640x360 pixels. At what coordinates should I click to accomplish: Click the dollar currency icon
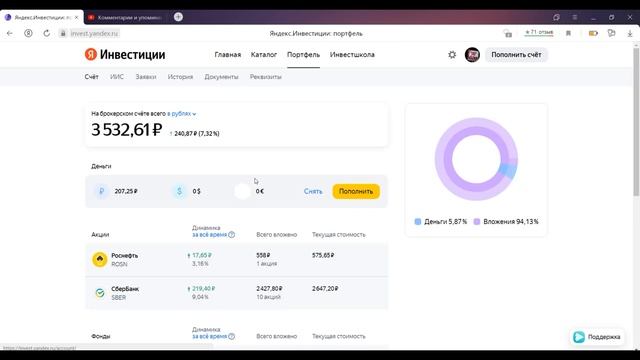(179, 191)
